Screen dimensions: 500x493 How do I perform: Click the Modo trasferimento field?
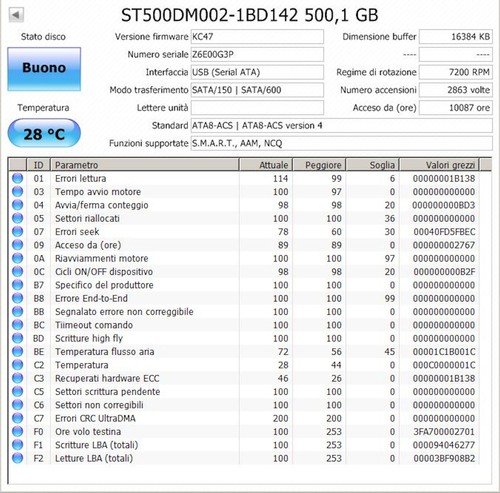click(x=257, y=90)
